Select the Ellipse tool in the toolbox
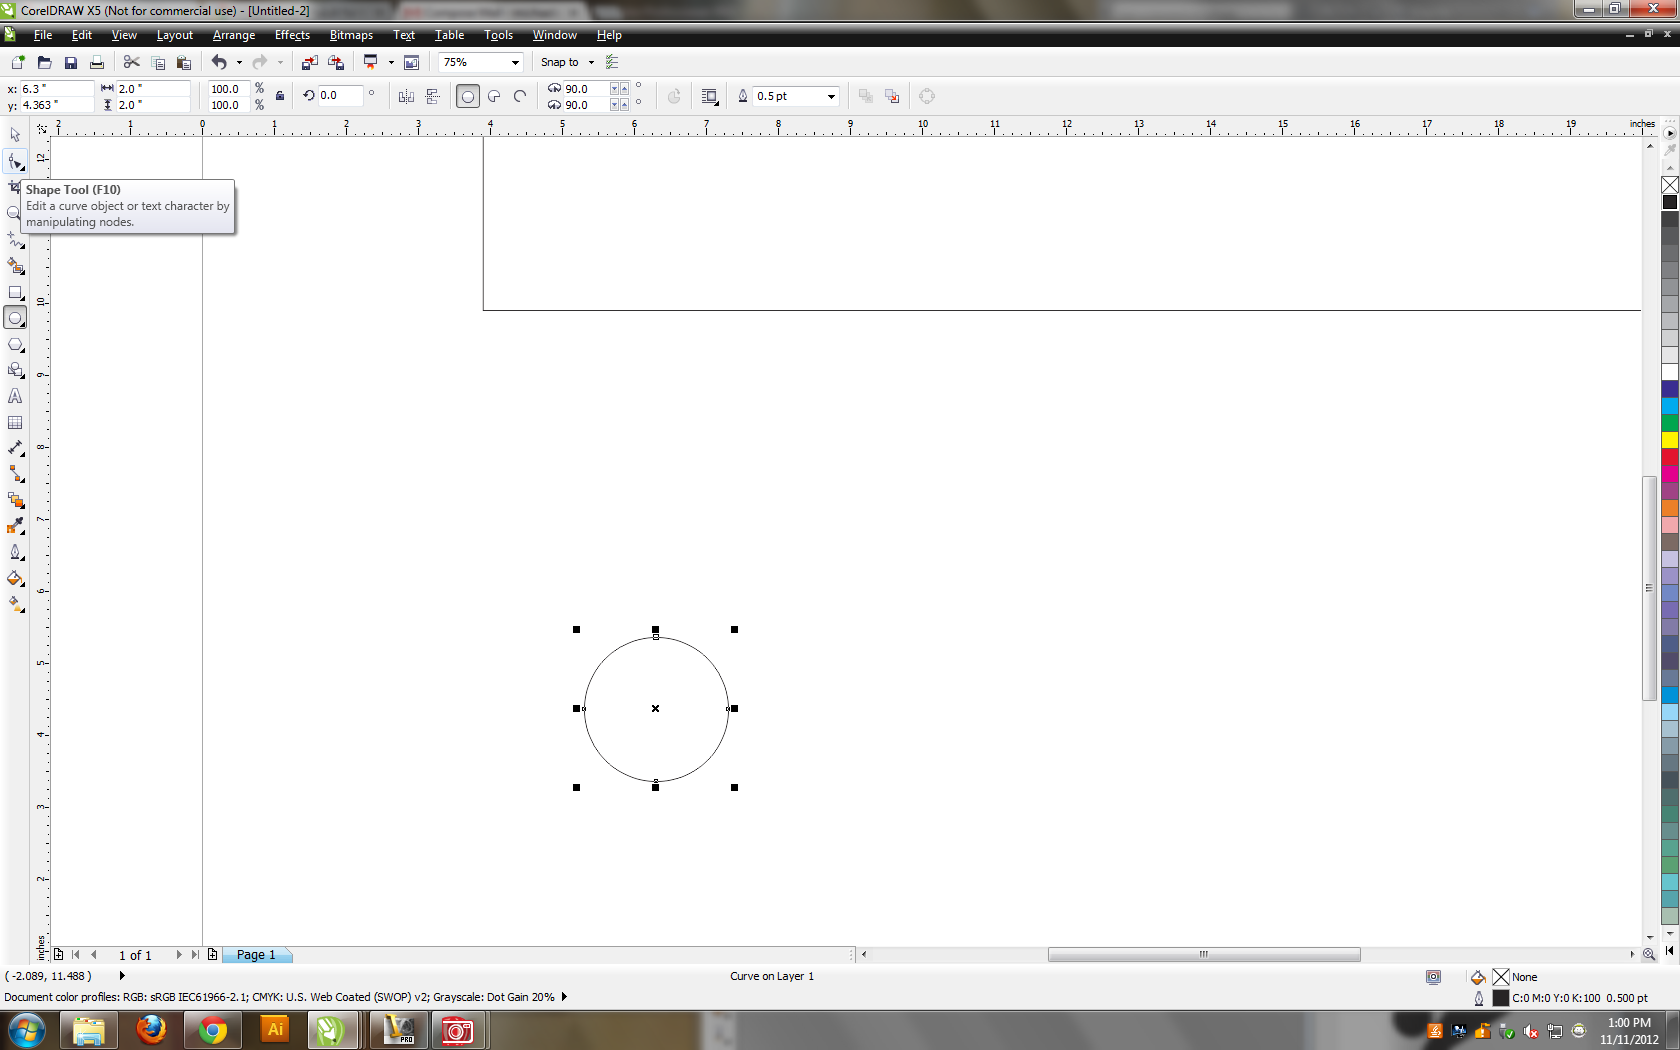 tap(15, 318)
